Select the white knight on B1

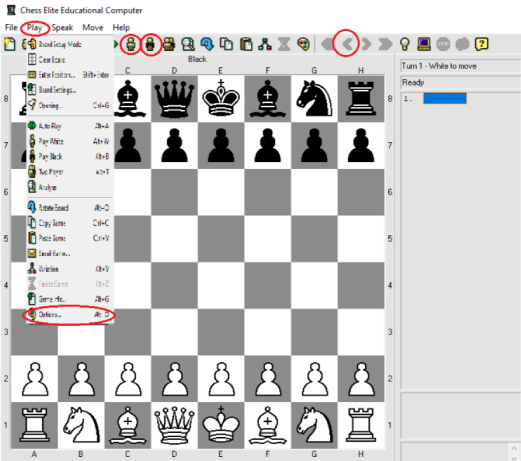[81, 426]
